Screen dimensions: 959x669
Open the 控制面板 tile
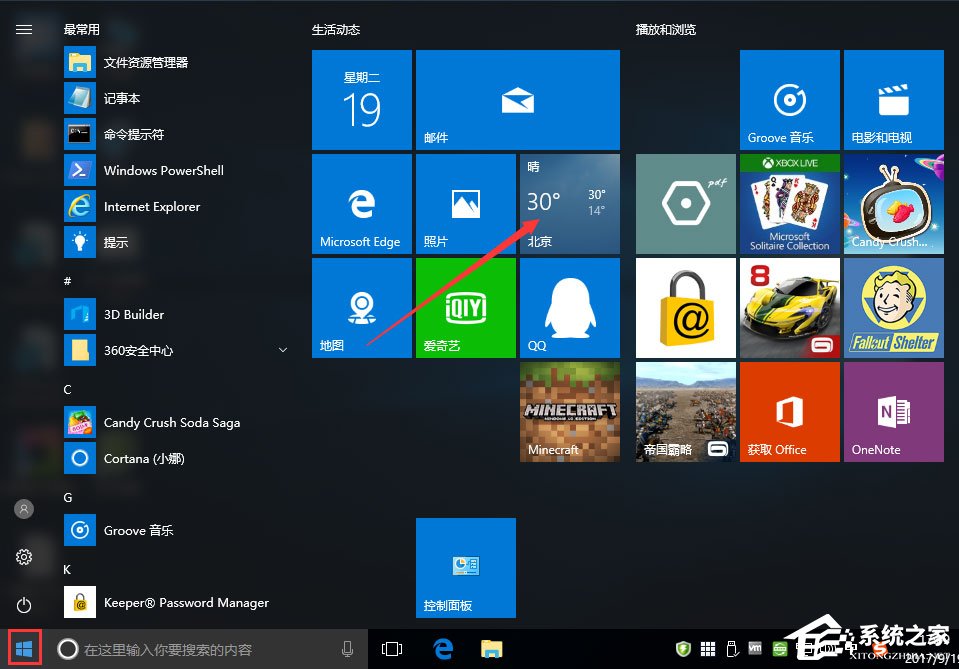465,567
